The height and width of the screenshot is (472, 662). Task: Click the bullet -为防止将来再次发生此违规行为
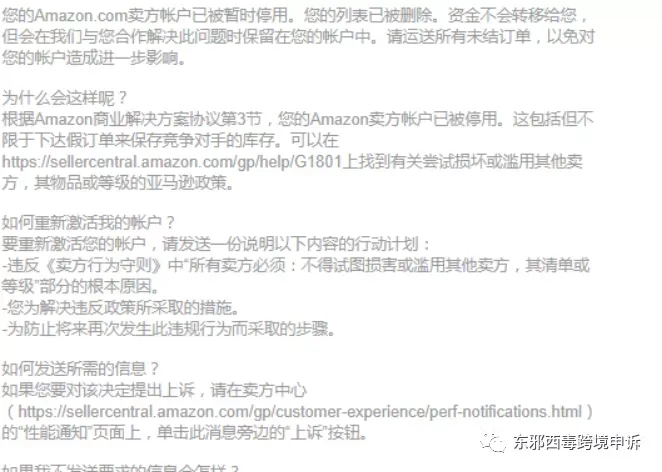(x=168, y=329)
